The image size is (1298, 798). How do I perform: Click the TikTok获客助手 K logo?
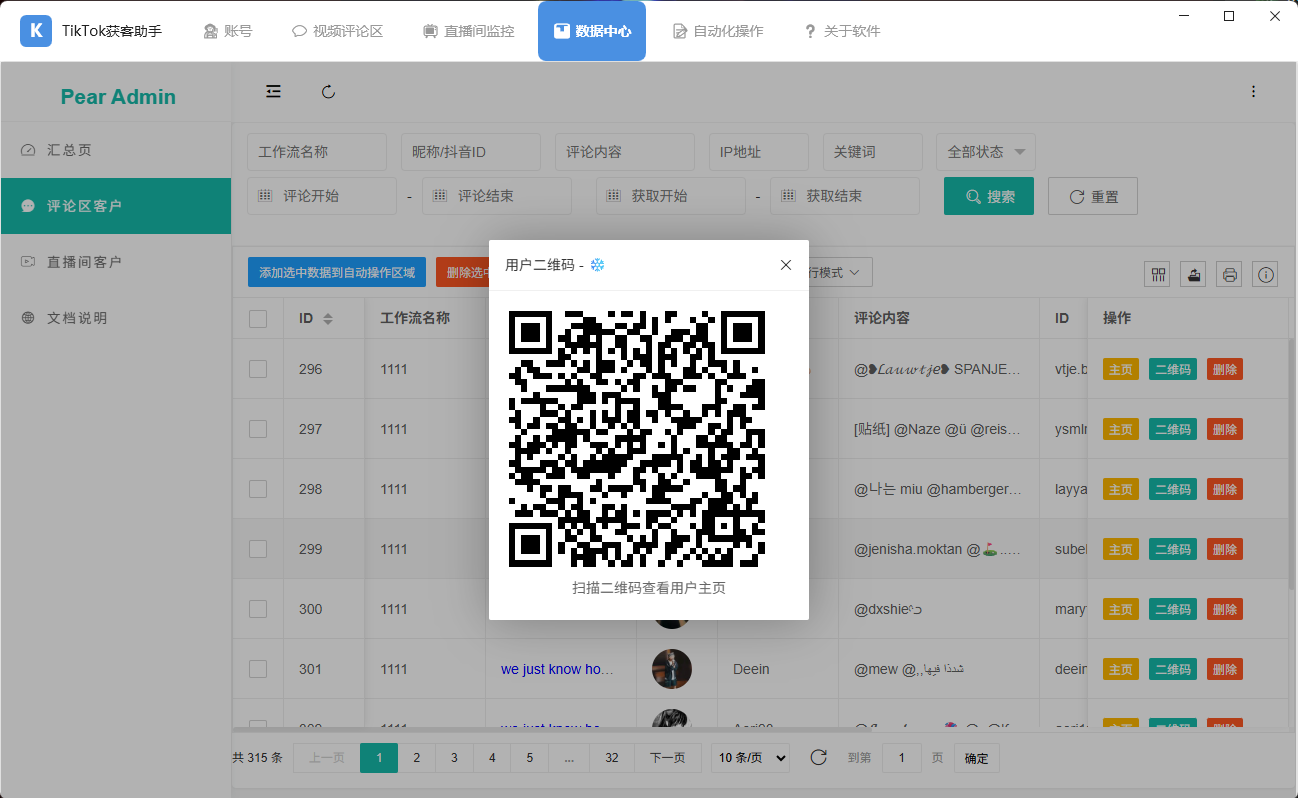click(36, 31)
